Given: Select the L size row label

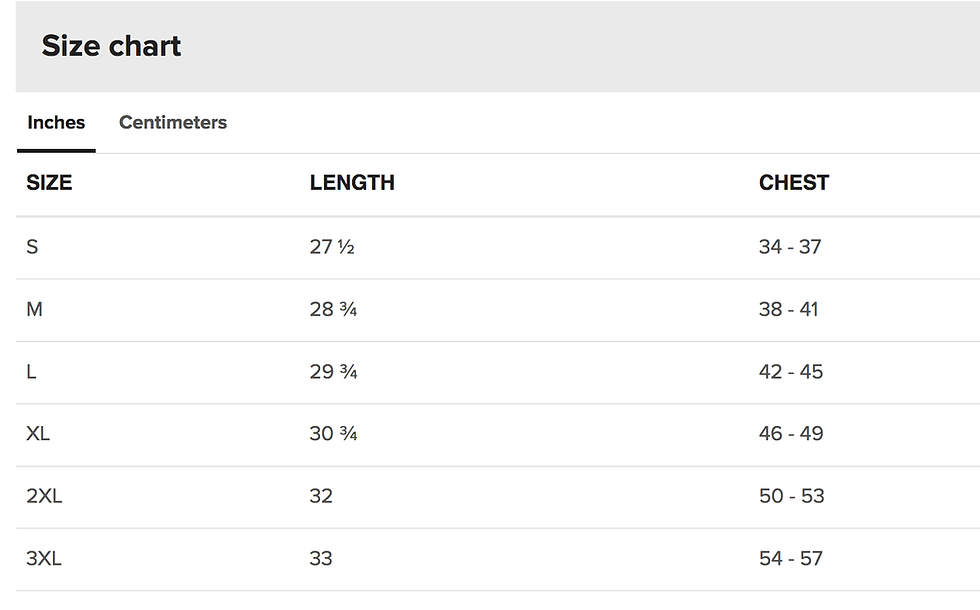Looking at the screenshot, I should point(32,372).
